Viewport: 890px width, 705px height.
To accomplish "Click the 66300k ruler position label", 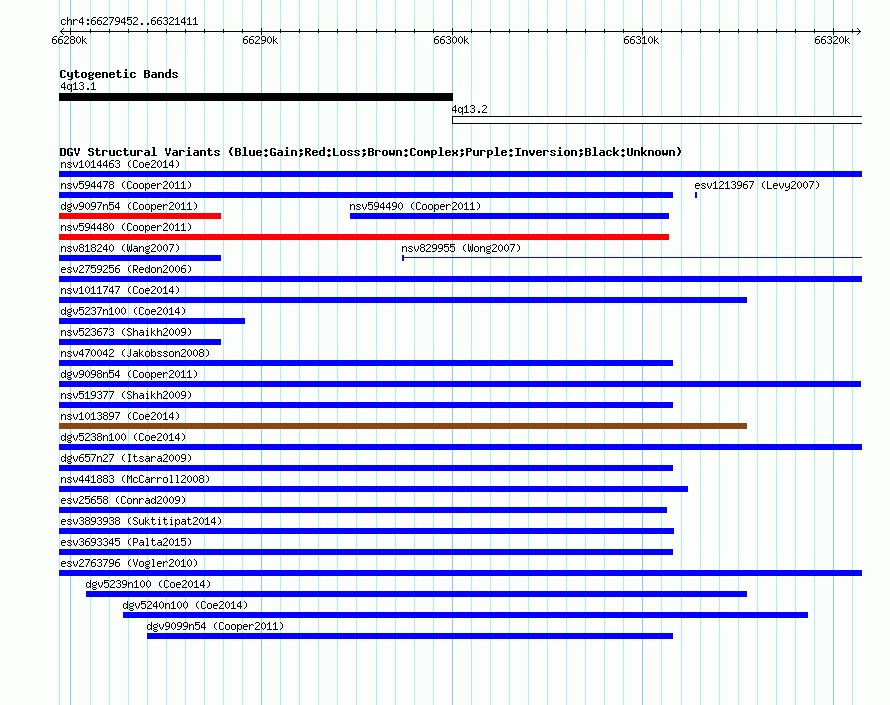I will coord(451,40).
